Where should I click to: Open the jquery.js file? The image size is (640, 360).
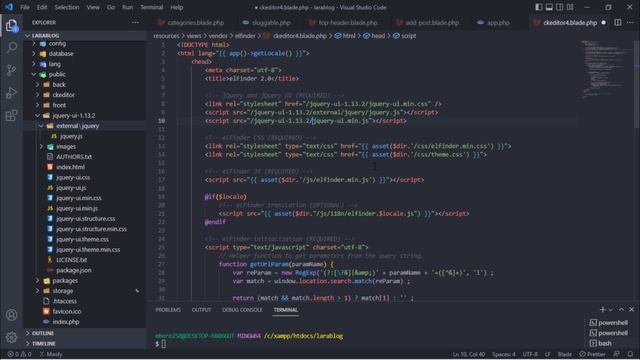(71, 136)
